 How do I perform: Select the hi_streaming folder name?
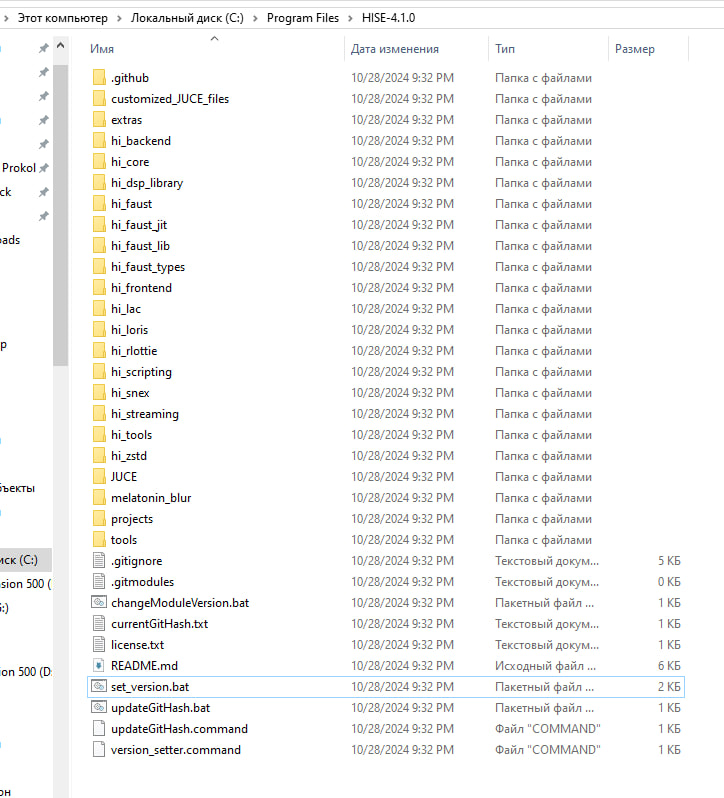(145, 414)
